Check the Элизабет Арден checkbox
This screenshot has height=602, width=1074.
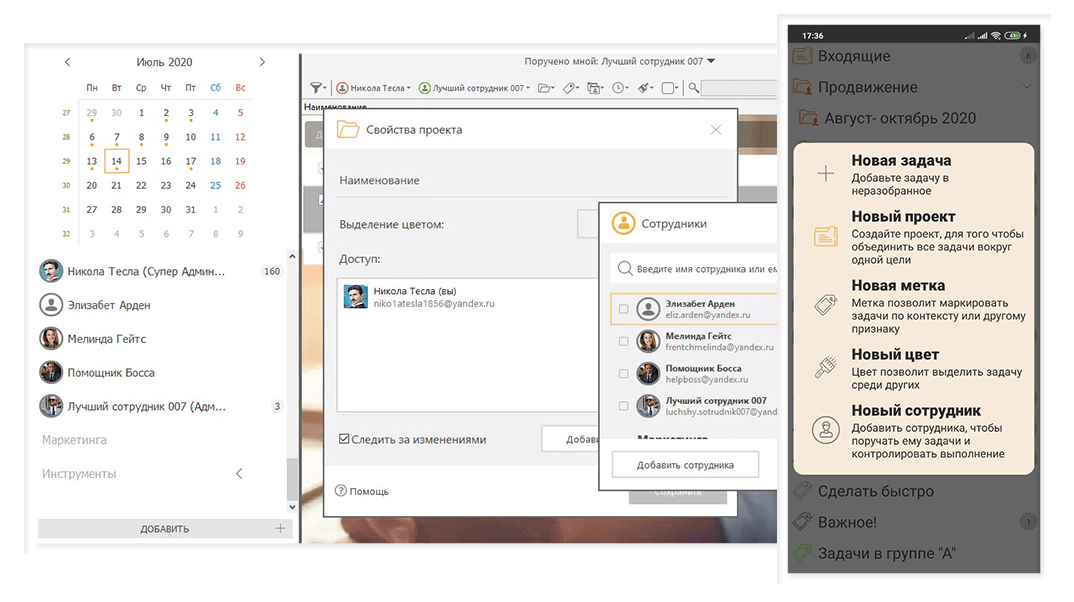tap(623, 309)
